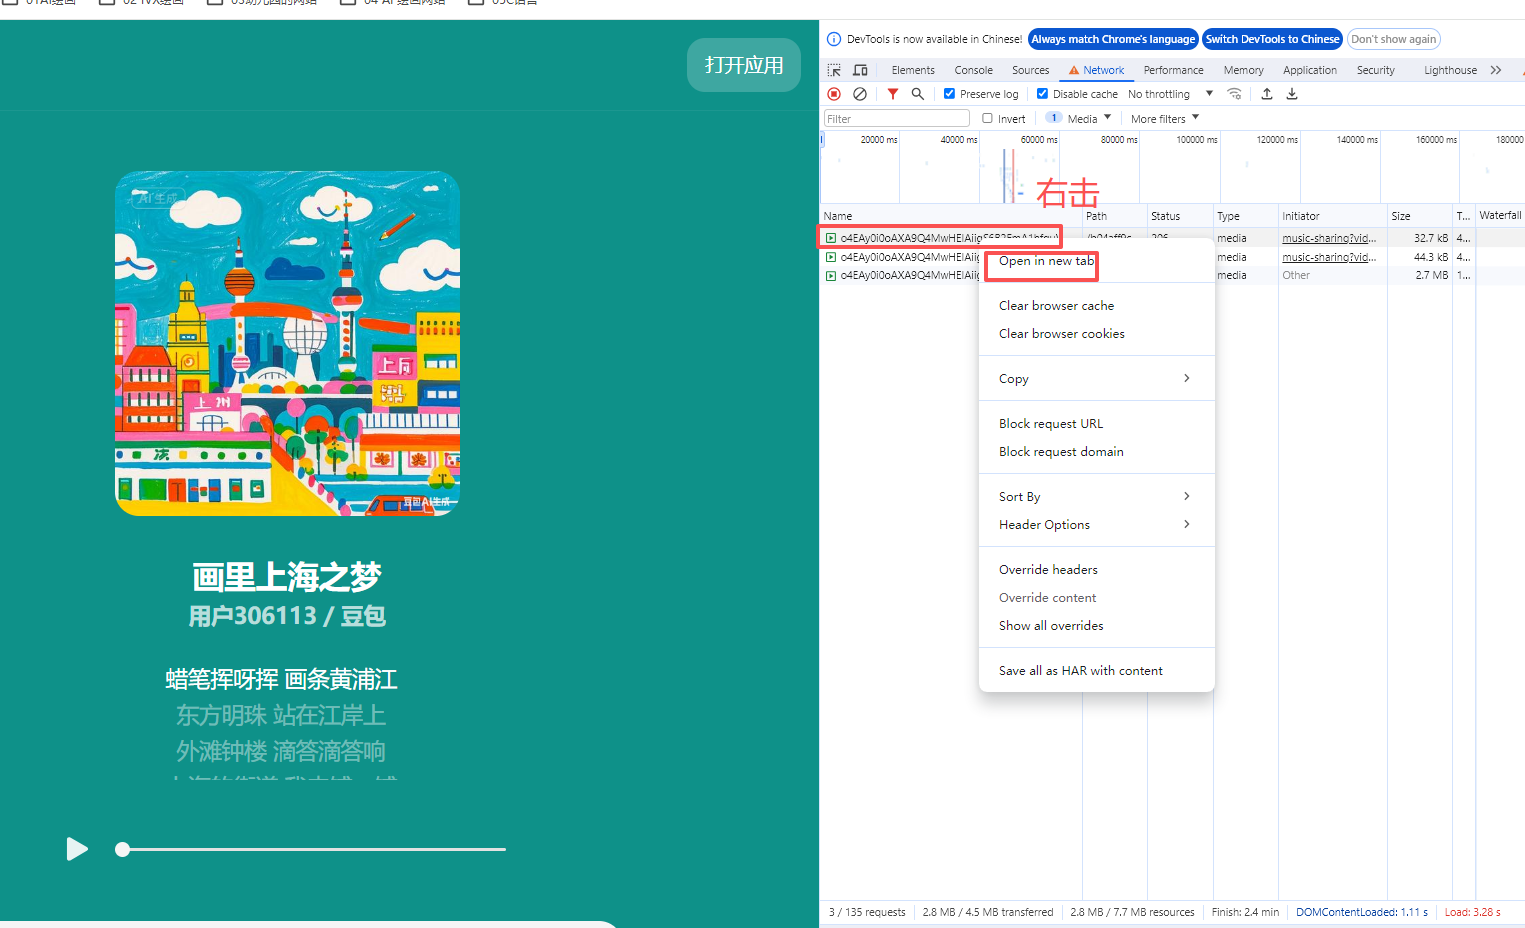This screenshot has width=1525, height=928.
Task: Click the 画里上海之梦 album cover
Action: (287, 343)
